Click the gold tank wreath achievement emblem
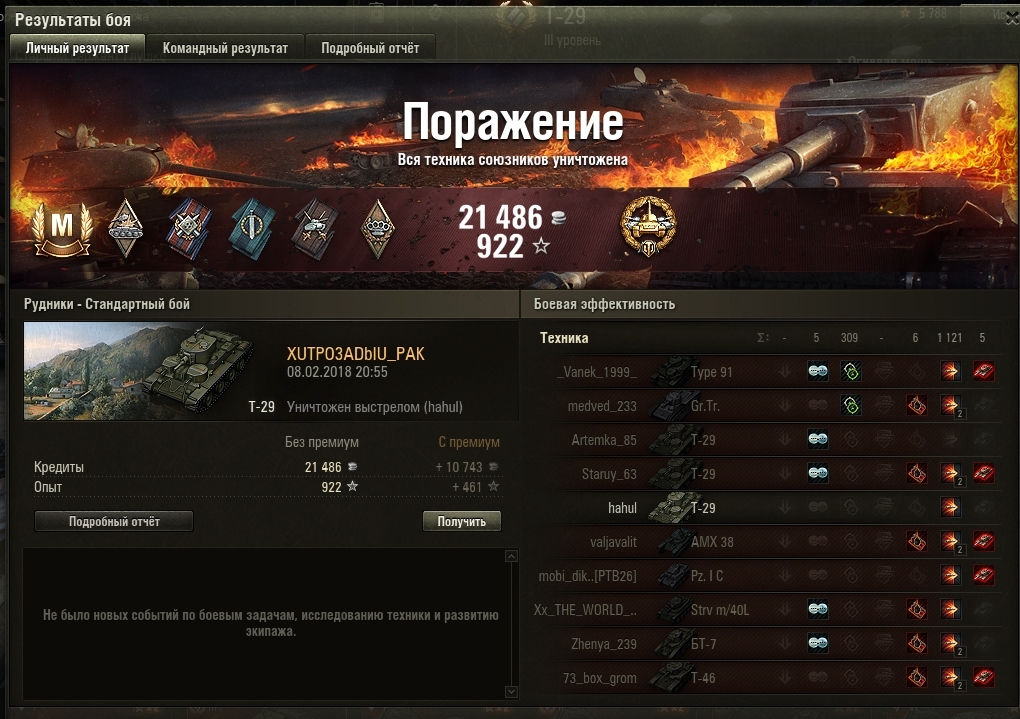The image size is (1020, 719). (648, 226)
